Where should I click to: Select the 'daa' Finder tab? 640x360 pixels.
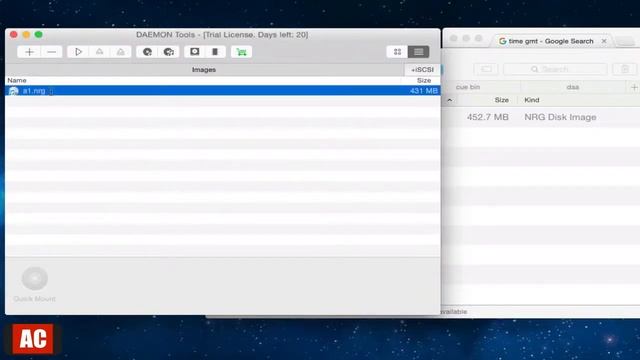coord(573,87)
